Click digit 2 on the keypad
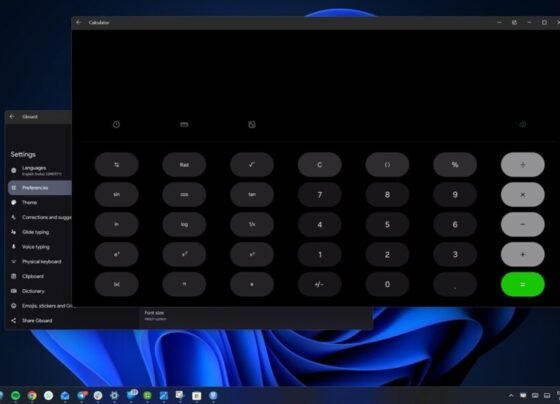 click(387, 255)
